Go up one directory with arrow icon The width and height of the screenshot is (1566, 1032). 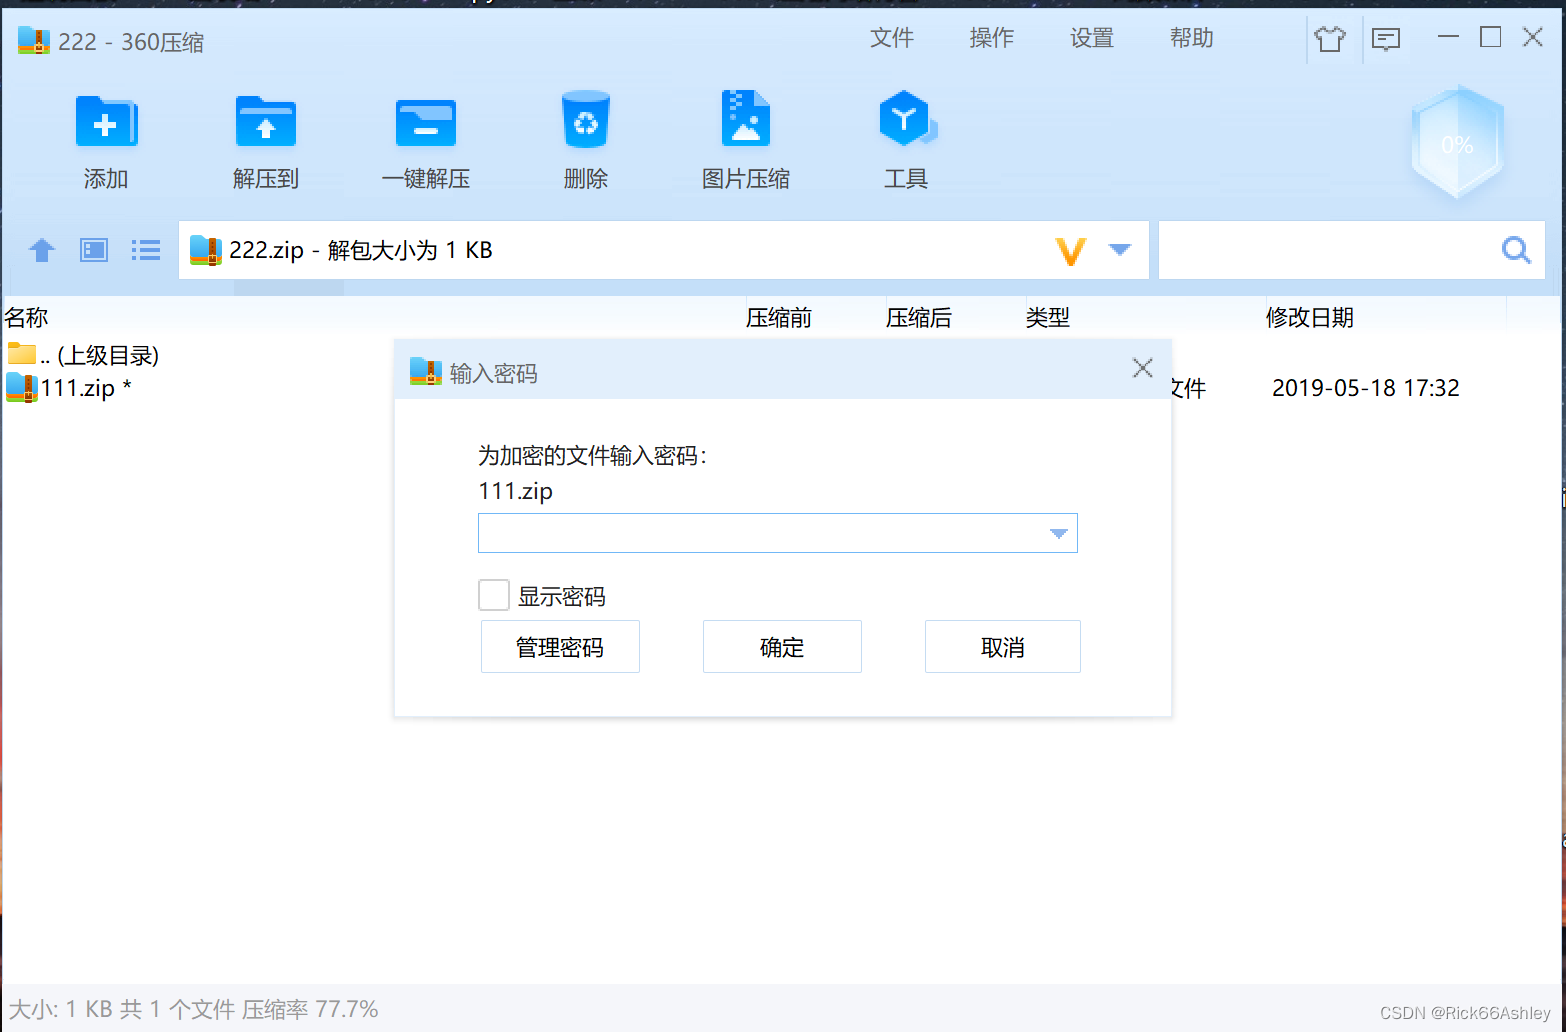click(42, 249)
